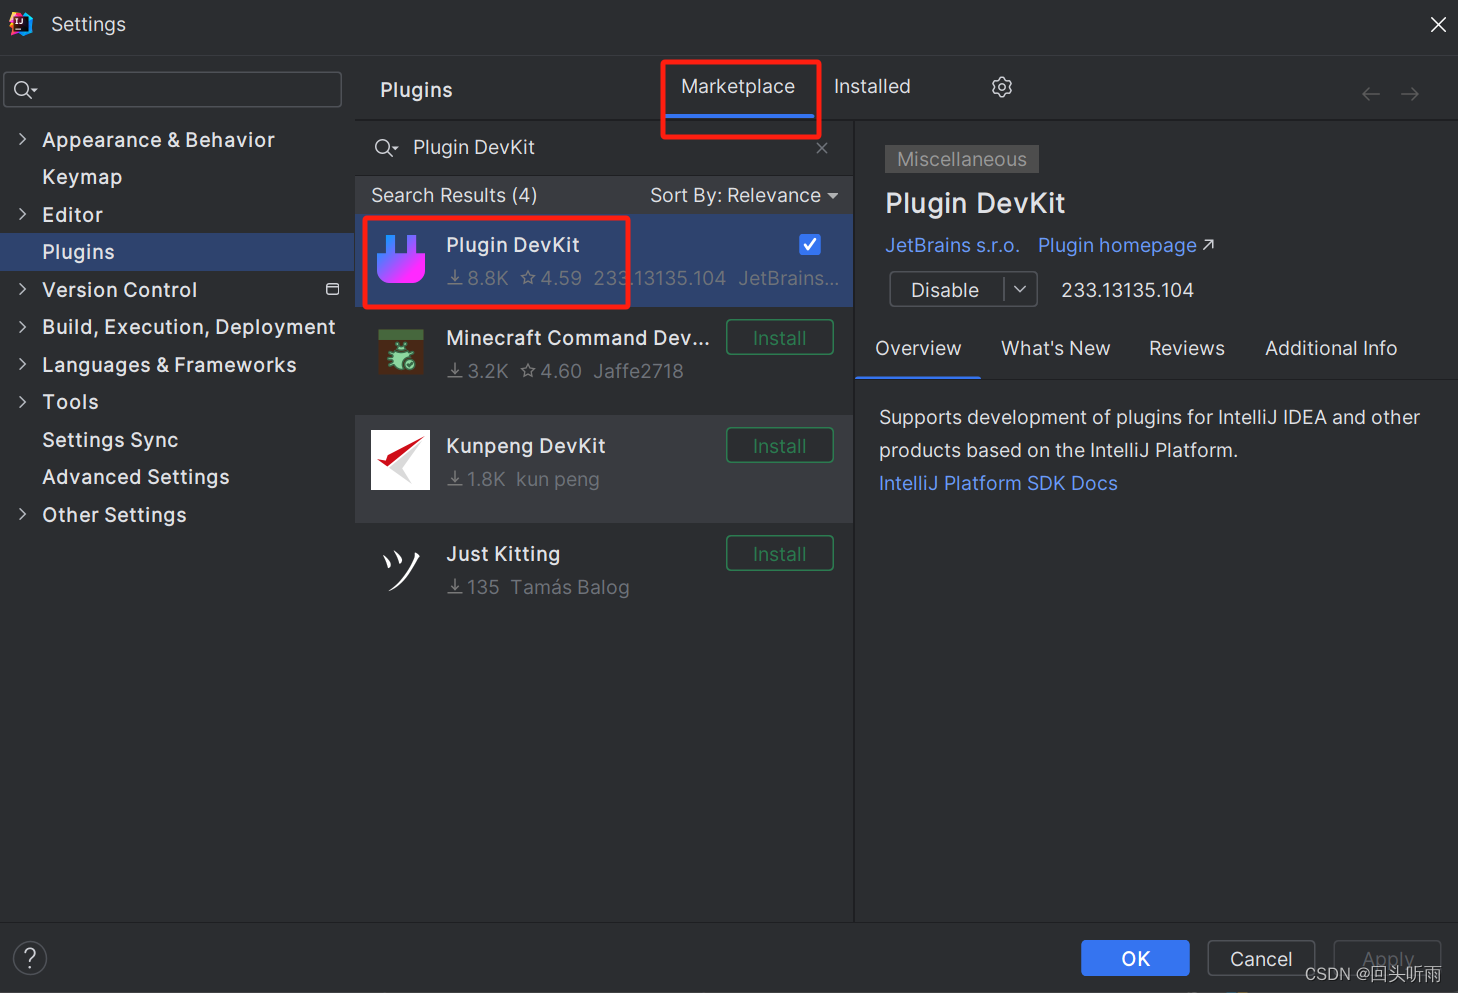Expand Languages & Frameworks node
1458x993 pixels.
click(22, 364)
